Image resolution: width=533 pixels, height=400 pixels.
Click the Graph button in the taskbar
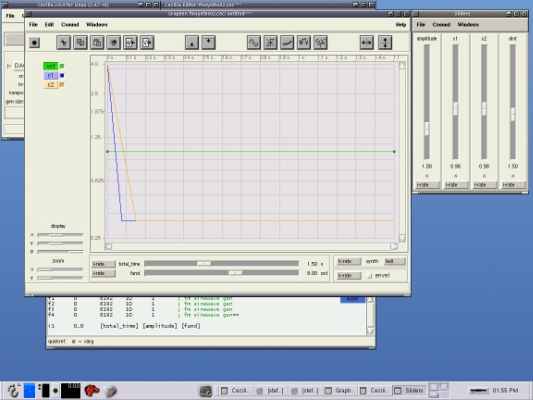tap(338, 390)
